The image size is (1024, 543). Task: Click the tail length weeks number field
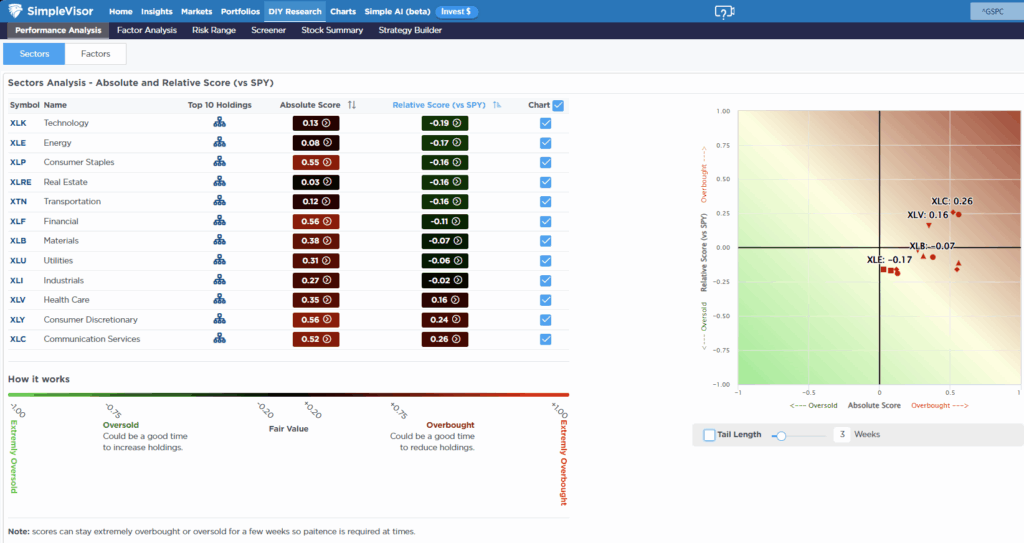coord(842,435)
